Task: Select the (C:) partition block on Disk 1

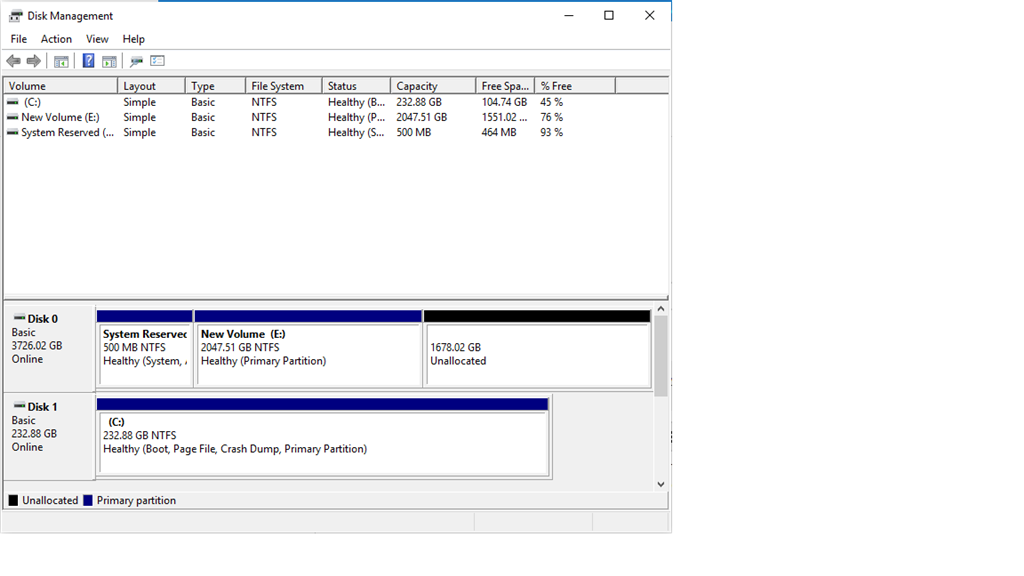Action: click(323, 437)
